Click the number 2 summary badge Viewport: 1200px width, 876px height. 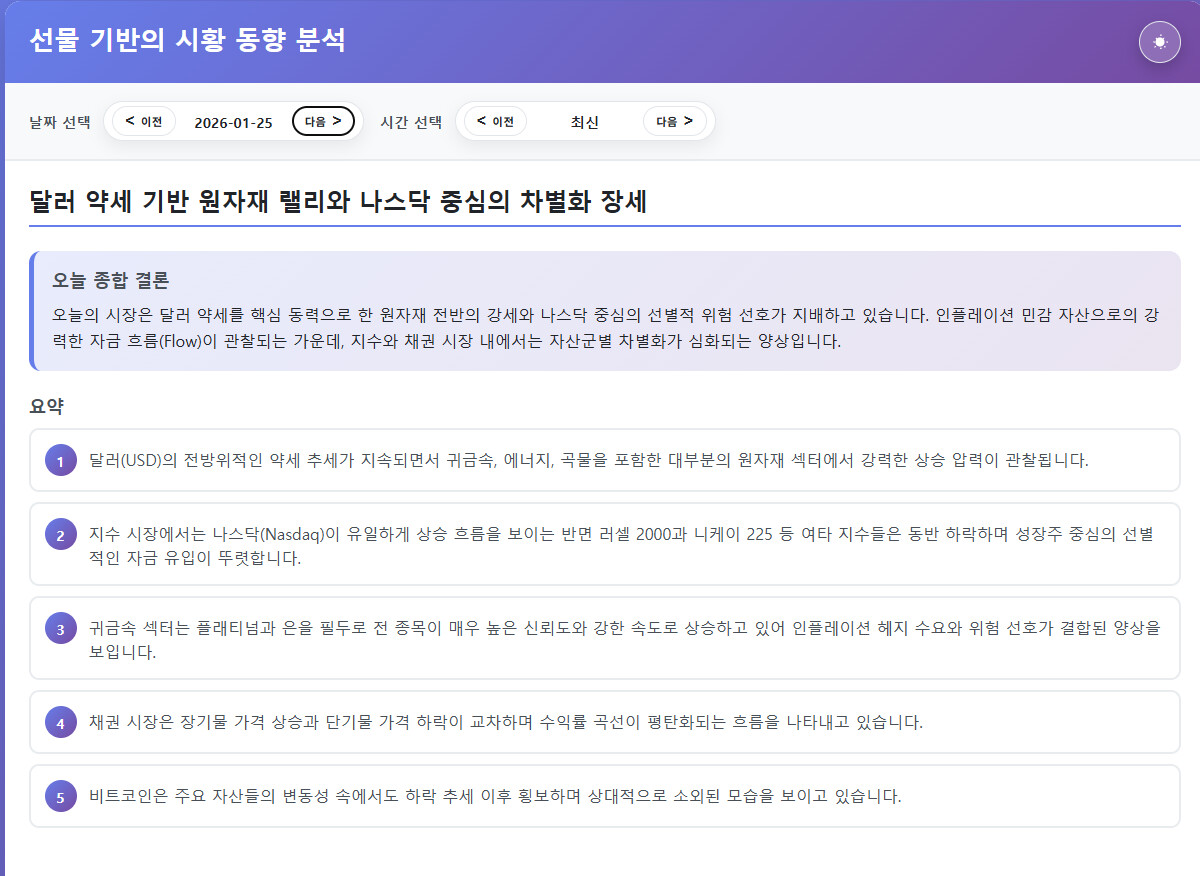[60, 535]
